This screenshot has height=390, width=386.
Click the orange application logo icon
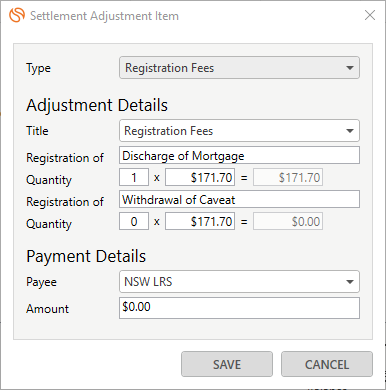pos(17,15)
